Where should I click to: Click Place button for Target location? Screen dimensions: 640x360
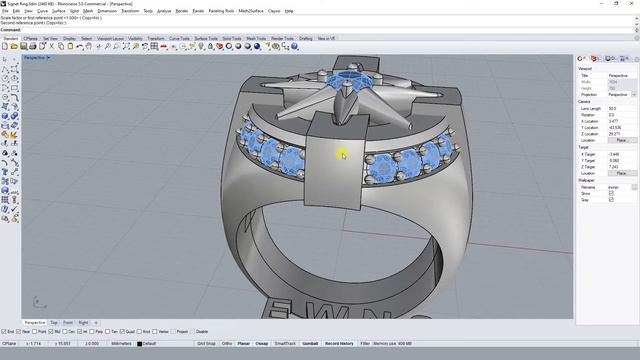point(622,173)
